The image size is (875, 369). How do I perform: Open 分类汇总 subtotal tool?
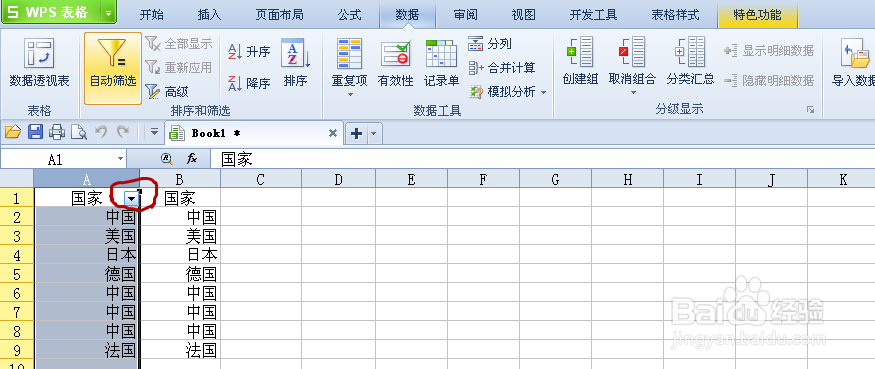(x=690, y=60)
